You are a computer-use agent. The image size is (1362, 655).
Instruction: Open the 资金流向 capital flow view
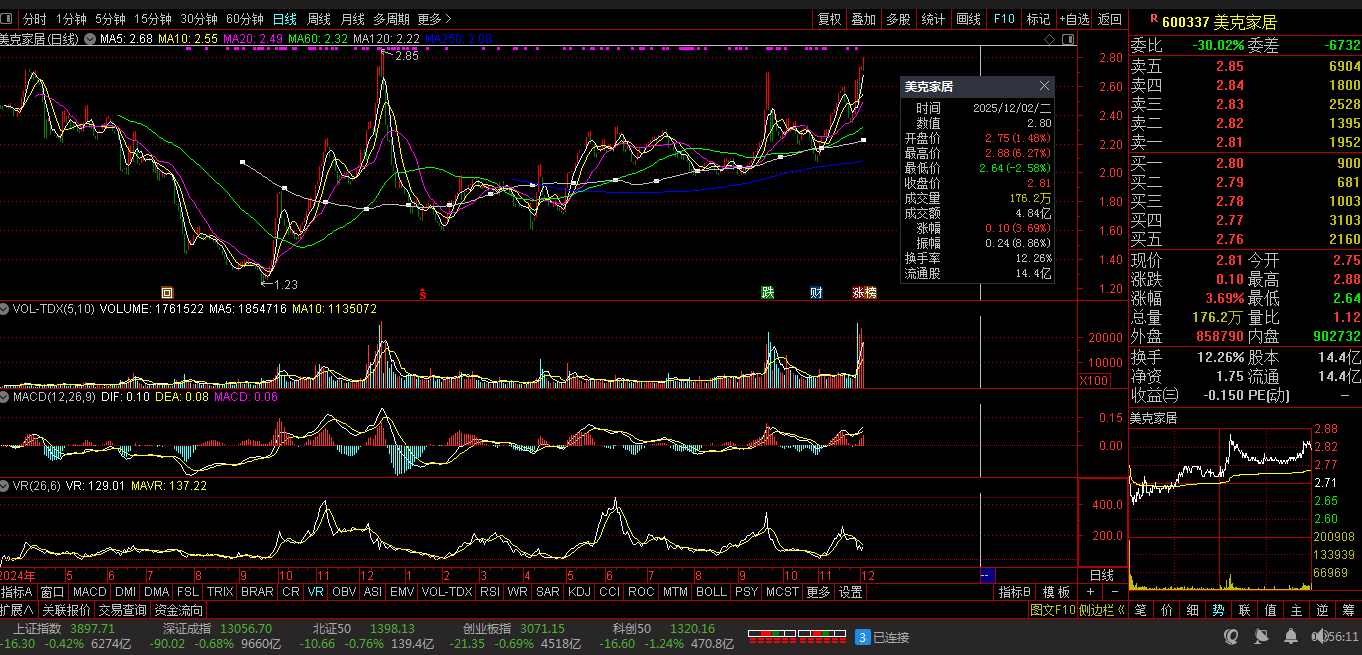pos(178,610)
